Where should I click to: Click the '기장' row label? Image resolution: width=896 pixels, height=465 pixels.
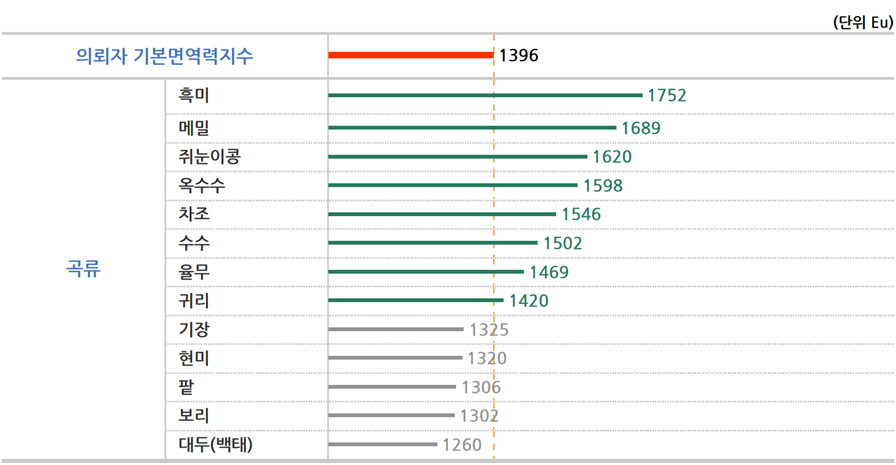coord(194,329)
